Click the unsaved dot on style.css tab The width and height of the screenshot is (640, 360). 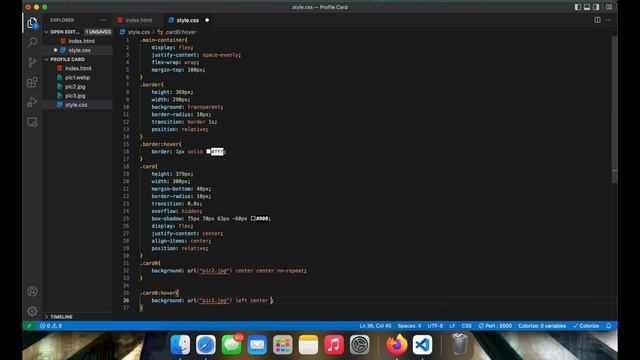(207, 20)
